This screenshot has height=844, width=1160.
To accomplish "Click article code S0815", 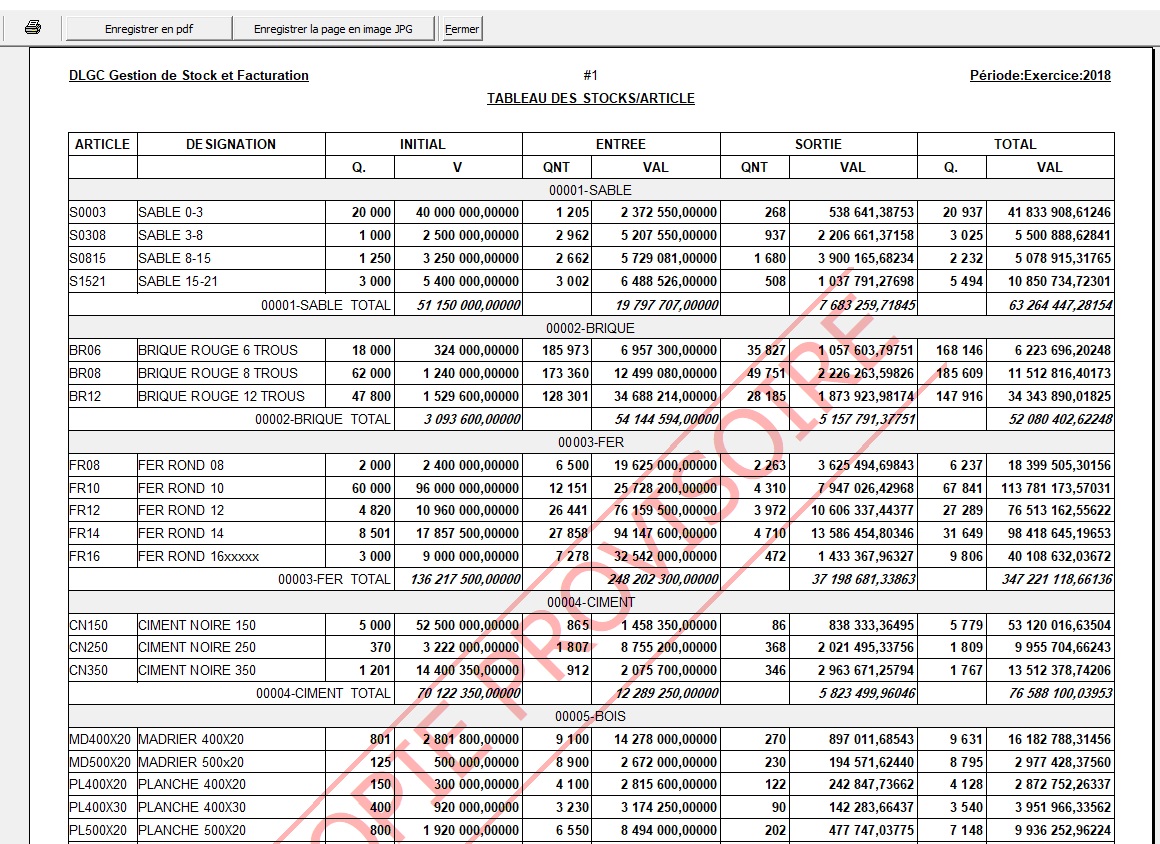I will pos(88,258).
